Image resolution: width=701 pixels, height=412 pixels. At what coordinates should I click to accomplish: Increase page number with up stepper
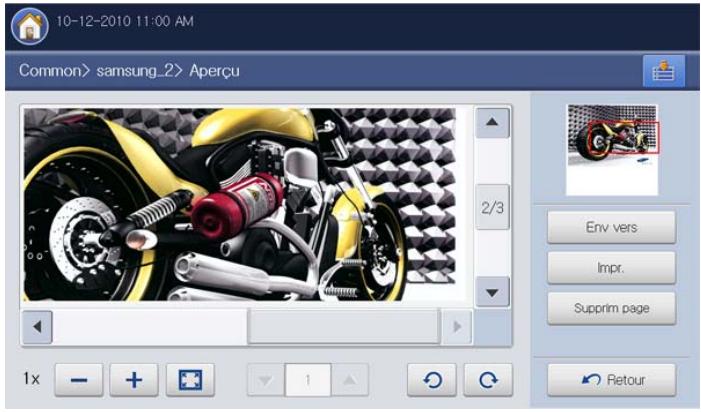point(350,380)
